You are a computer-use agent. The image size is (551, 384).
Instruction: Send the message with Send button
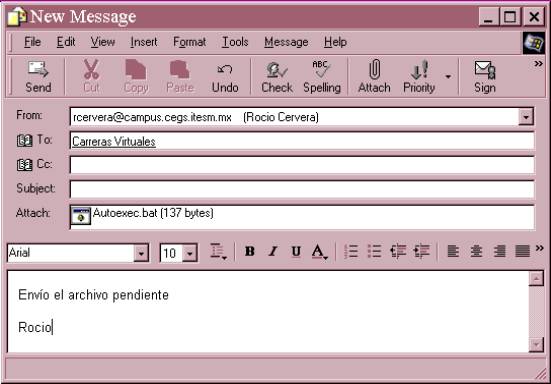38,76
